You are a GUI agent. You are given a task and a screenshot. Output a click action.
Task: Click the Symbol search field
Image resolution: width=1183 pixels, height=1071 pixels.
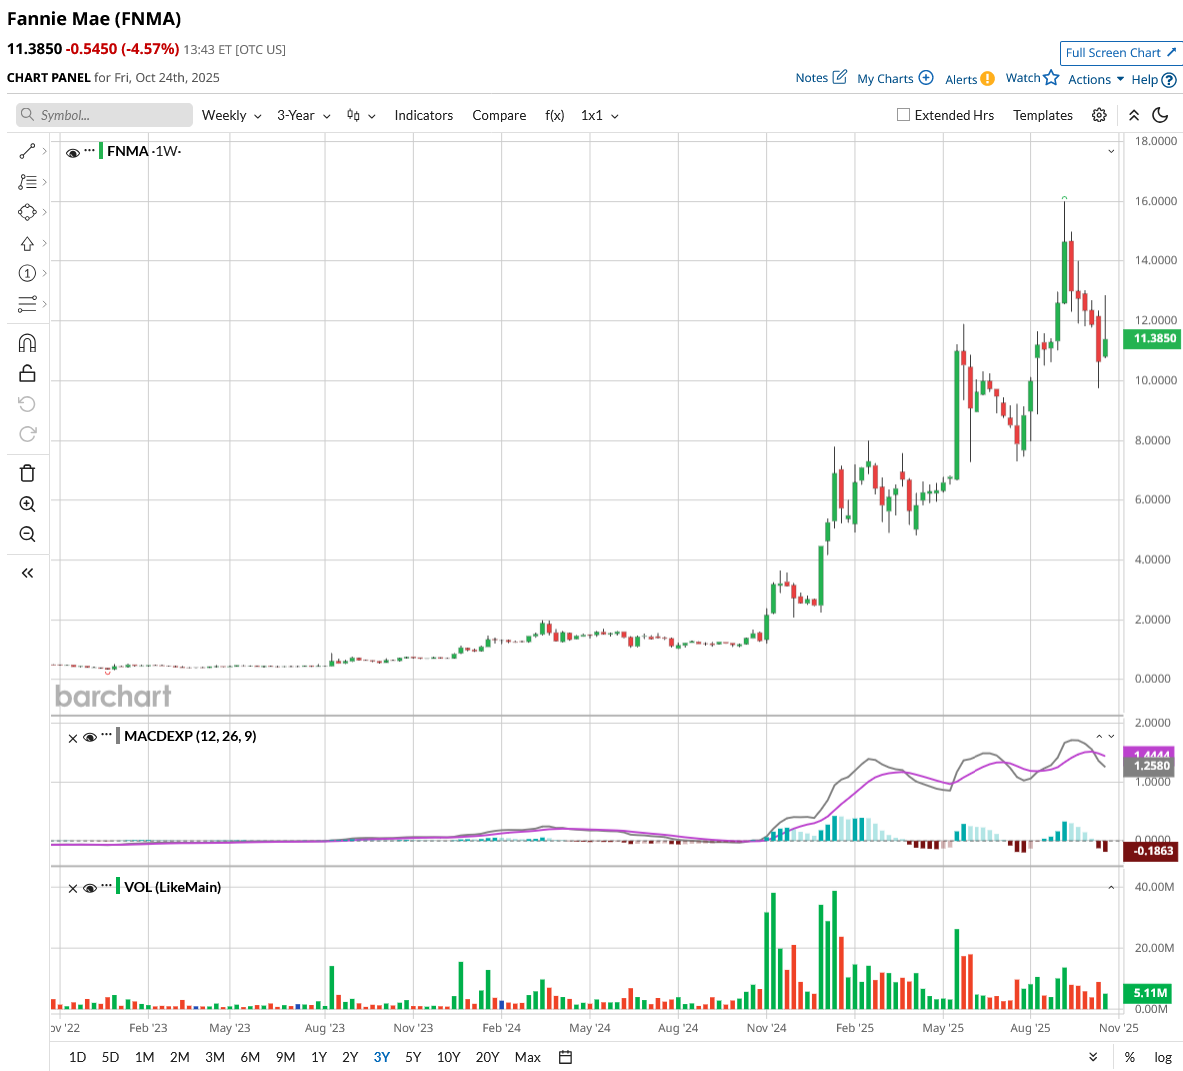(x=104, y=115)
